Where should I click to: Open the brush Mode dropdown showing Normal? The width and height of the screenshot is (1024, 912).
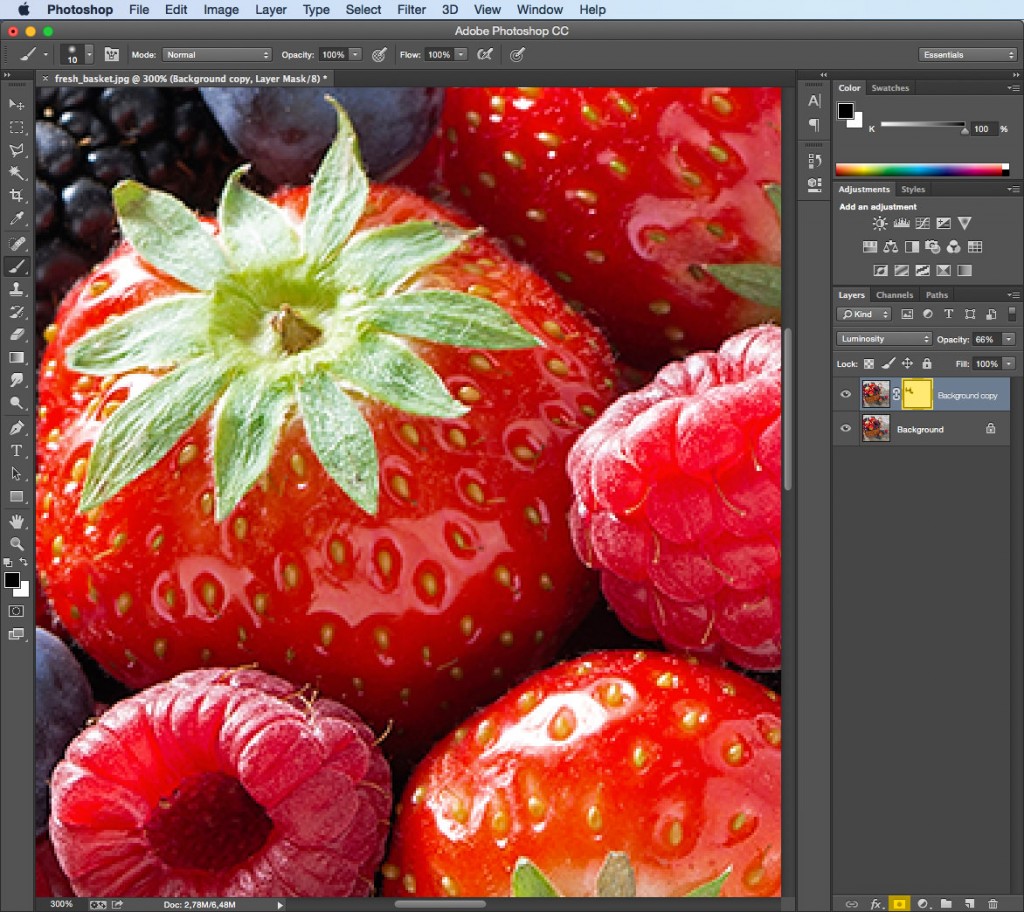click(217, 55)
